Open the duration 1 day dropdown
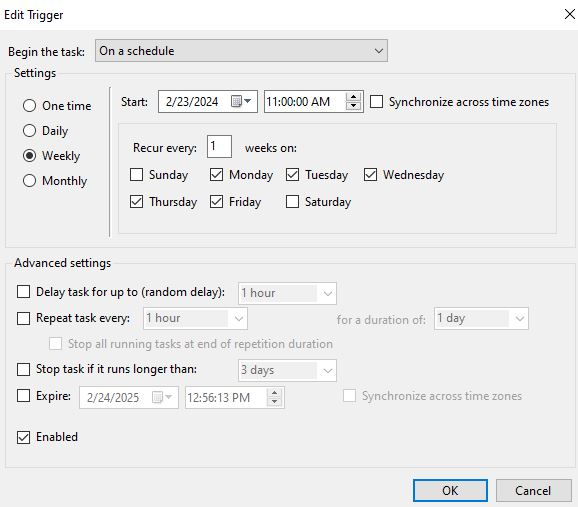578x507 pixels. pyautogui.click(x=481, y=319)
